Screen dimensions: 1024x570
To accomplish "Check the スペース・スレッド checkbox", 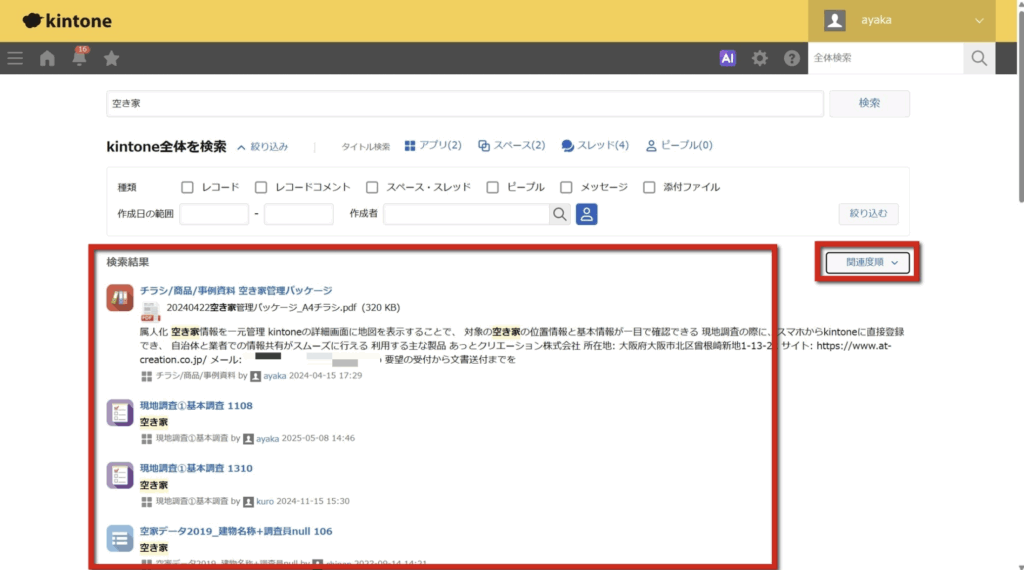I will point(372,187).
